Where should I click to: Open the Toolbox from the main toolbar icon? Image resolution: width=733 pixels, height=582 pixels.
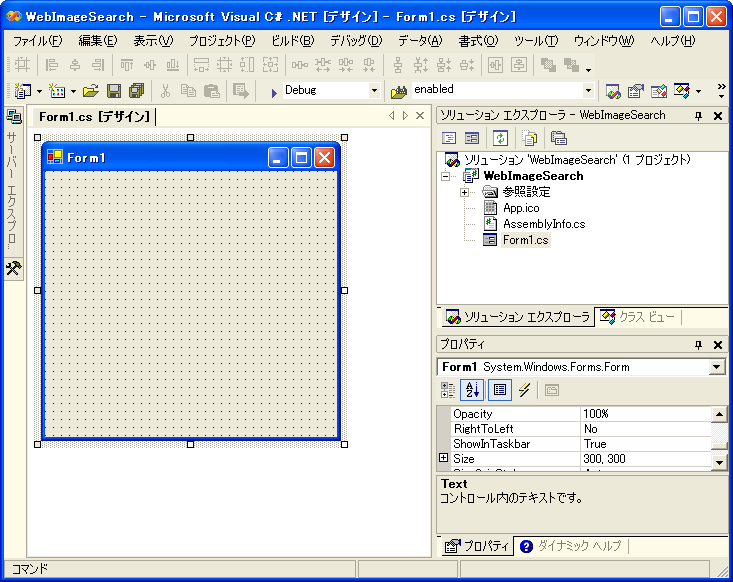click(x=659, y=91)
